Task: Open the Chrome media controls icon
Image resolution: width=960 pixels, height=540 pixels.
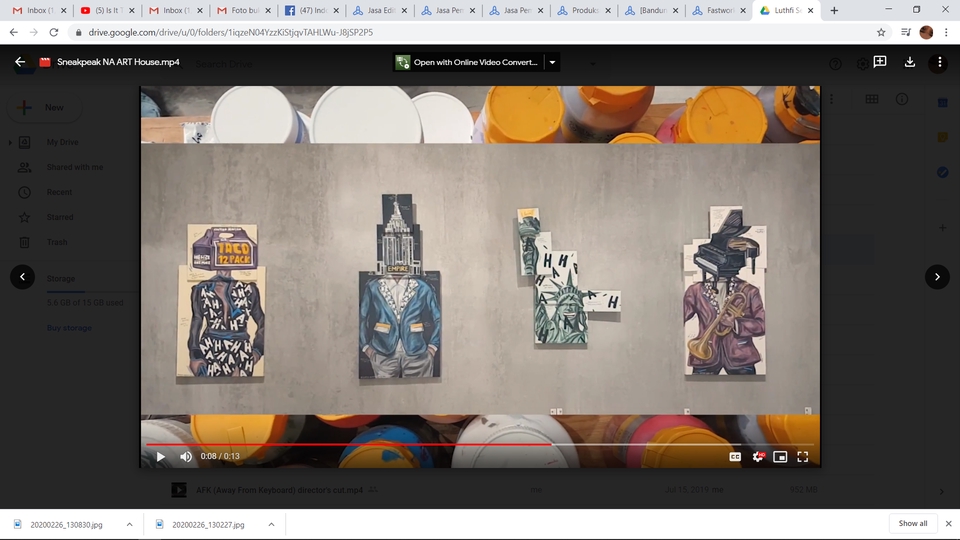Action: (906, 32)
